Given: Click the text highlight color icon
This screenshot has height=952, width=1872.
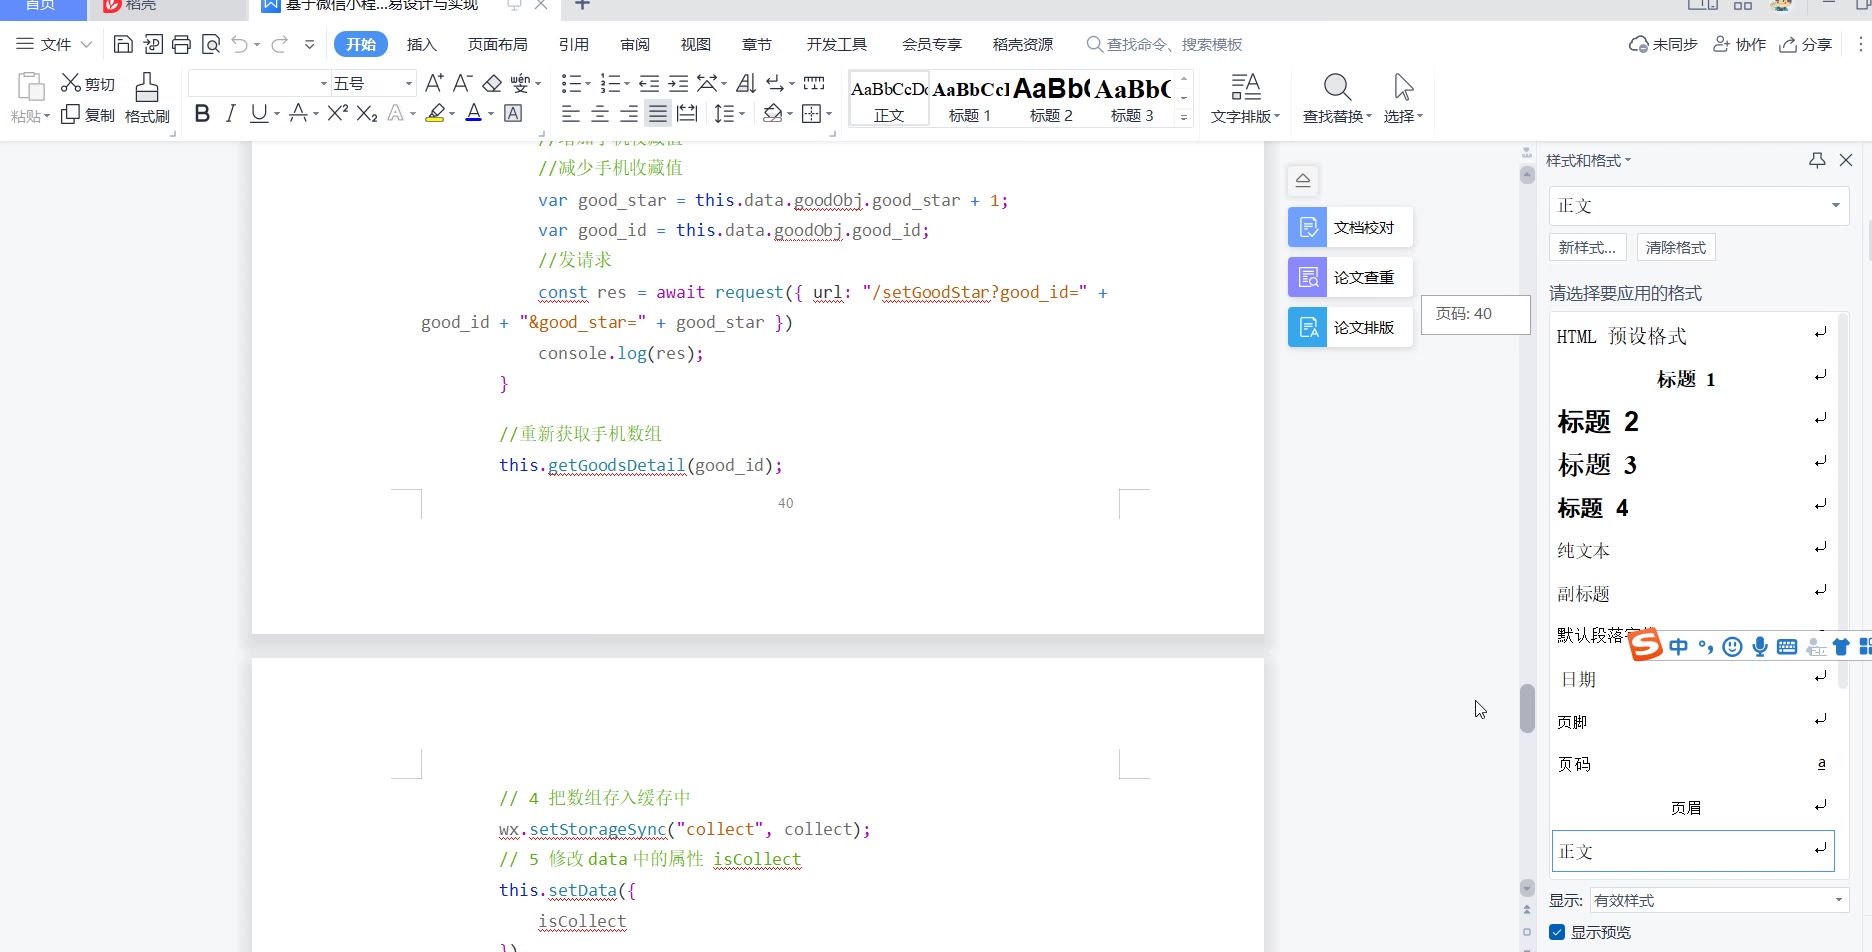Looking at the screenshot, I should click(x=435, y=114).
